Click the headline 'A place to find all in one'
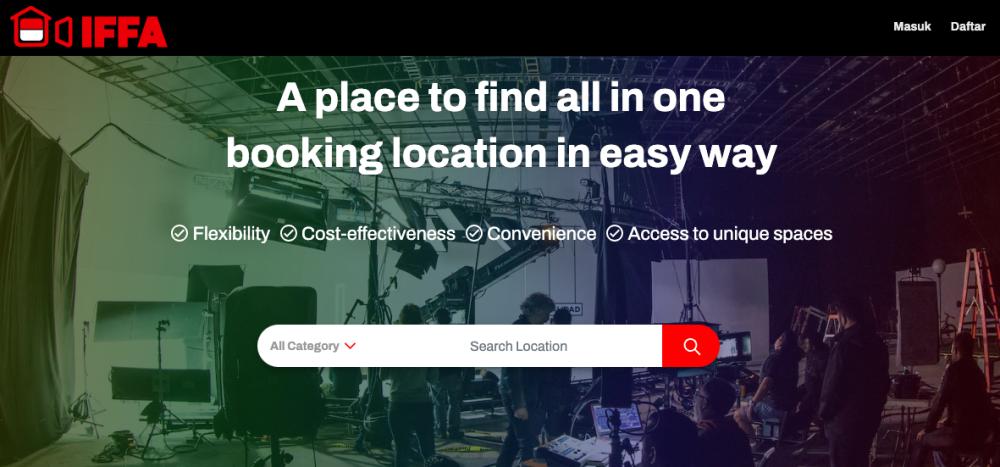The height and width of the screenshot is (467, 1000). (501, 98)
